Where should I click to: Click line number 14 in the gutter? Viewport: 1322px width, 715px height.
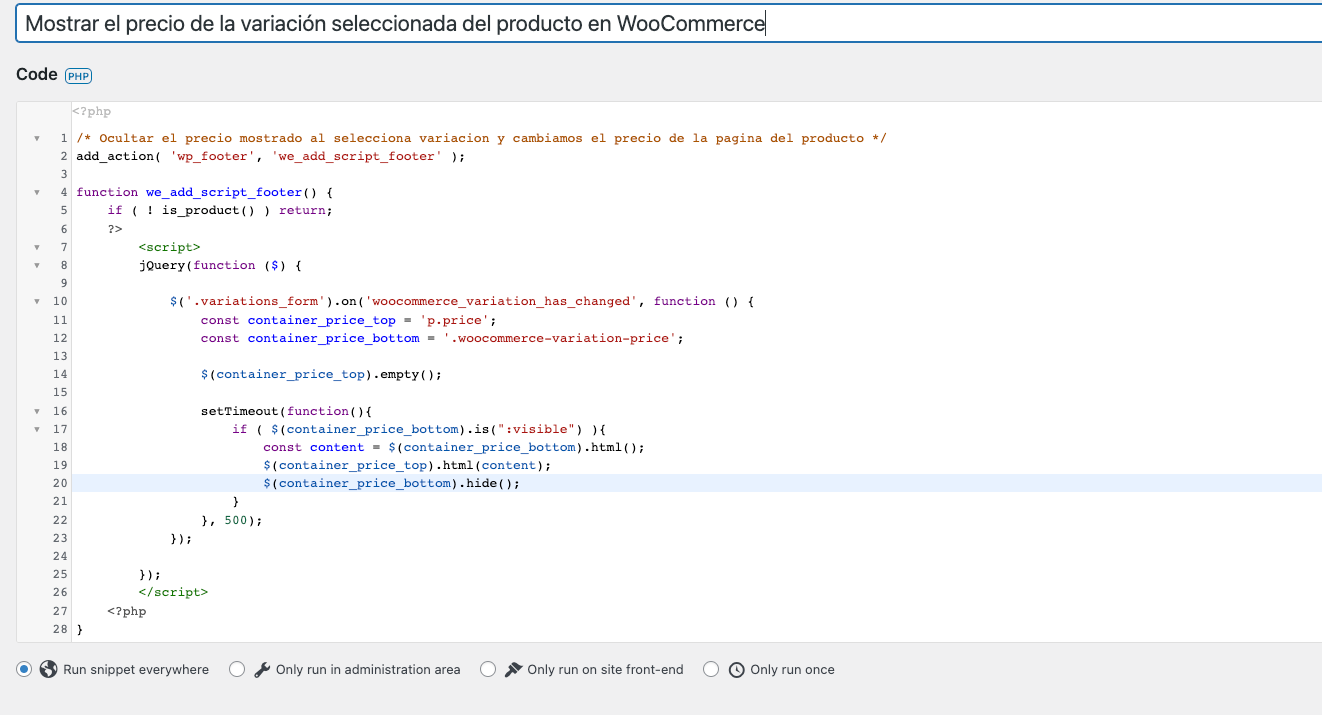[x=60, y=374]
